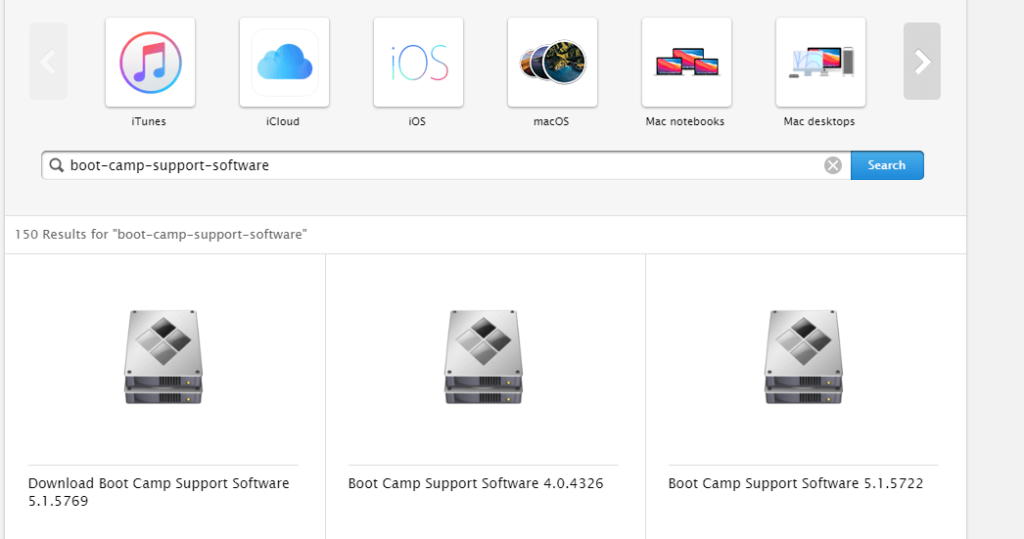Click the blue Search button
This screenshot has height=539, width=1024.
click(887, 165)
